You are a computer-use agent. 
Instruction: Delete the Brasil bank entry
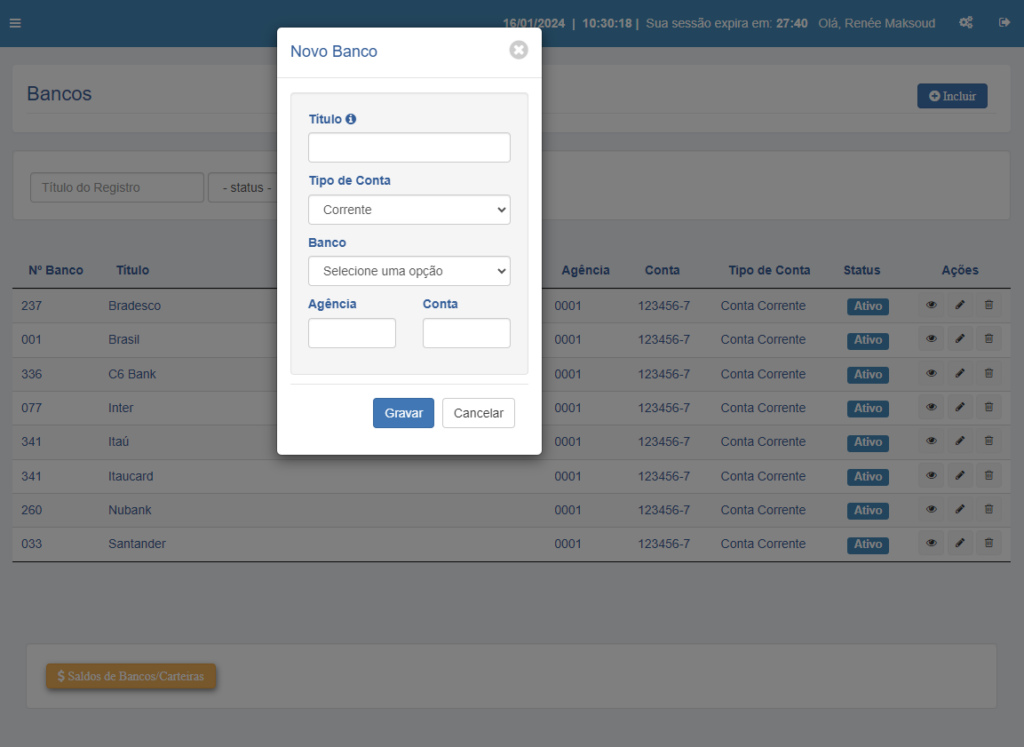989,339
